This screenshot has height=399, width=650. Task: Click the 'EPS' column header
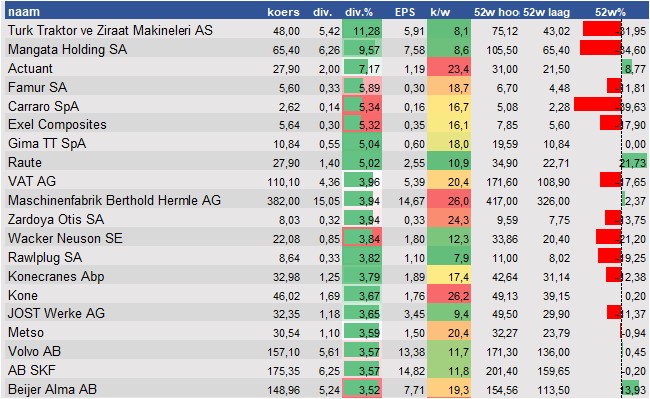pos(405,12)
